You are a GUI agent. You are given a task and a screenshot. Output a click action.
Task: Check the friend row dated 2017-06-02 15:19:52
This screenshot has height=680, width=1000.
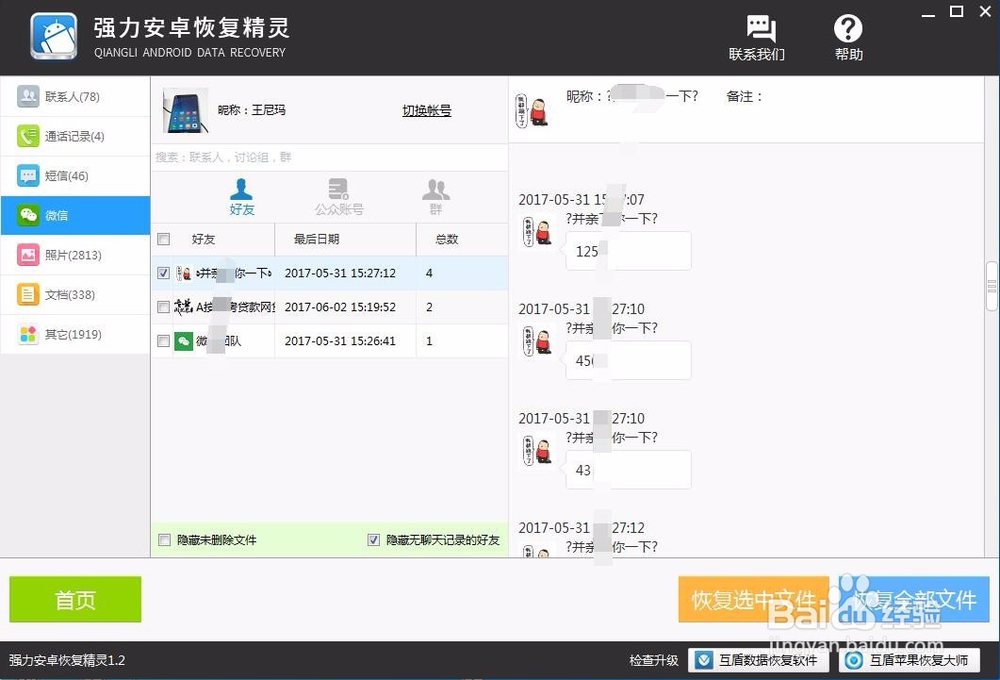coord(163,307)
